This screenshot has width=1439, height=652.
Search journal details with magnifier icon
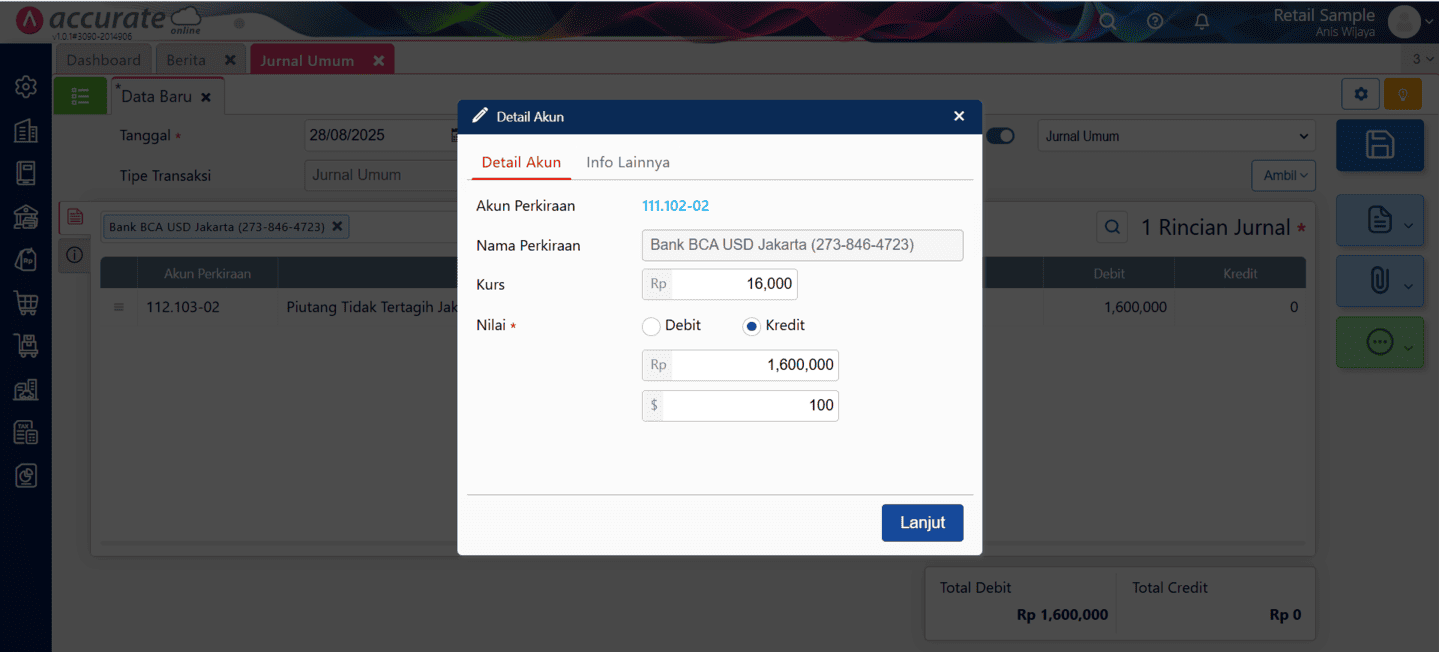click(x=1112, y=228)
